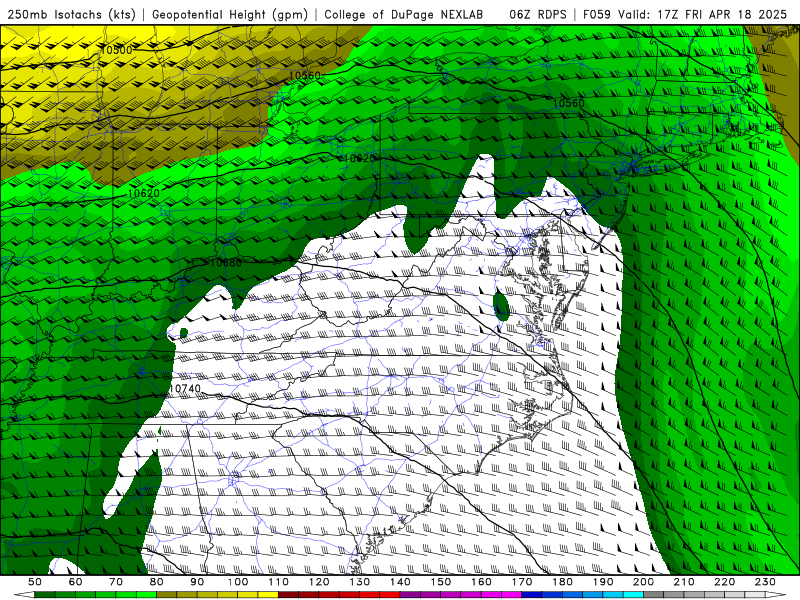
Task: Click 'College of DuPage NEXLAB' in the header
Action: (x=404, y=14)
